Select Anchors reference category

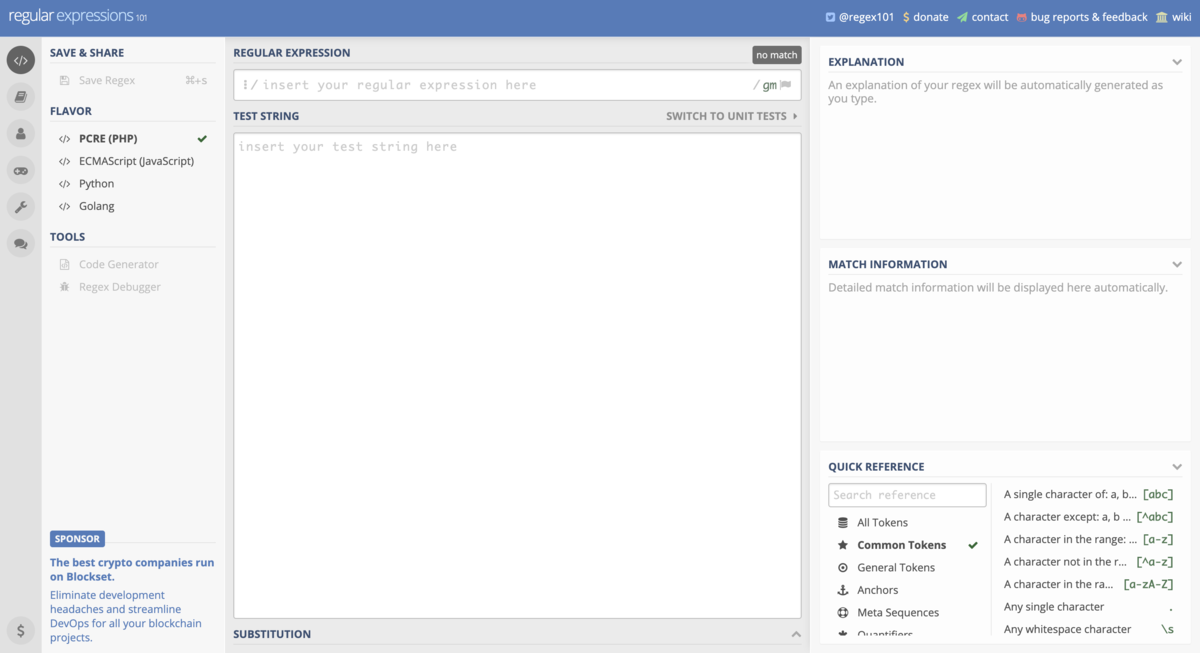tap(908, 590)
